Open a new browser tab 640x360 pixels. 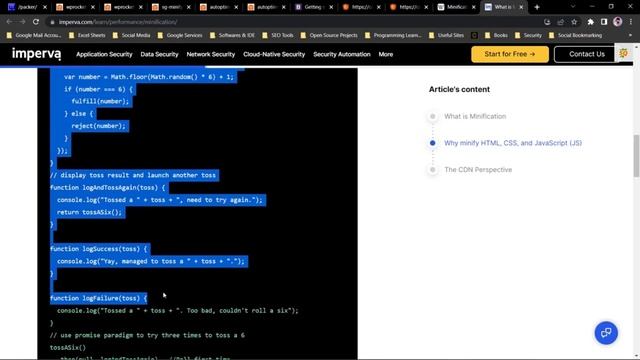click(x=537, y=7)
